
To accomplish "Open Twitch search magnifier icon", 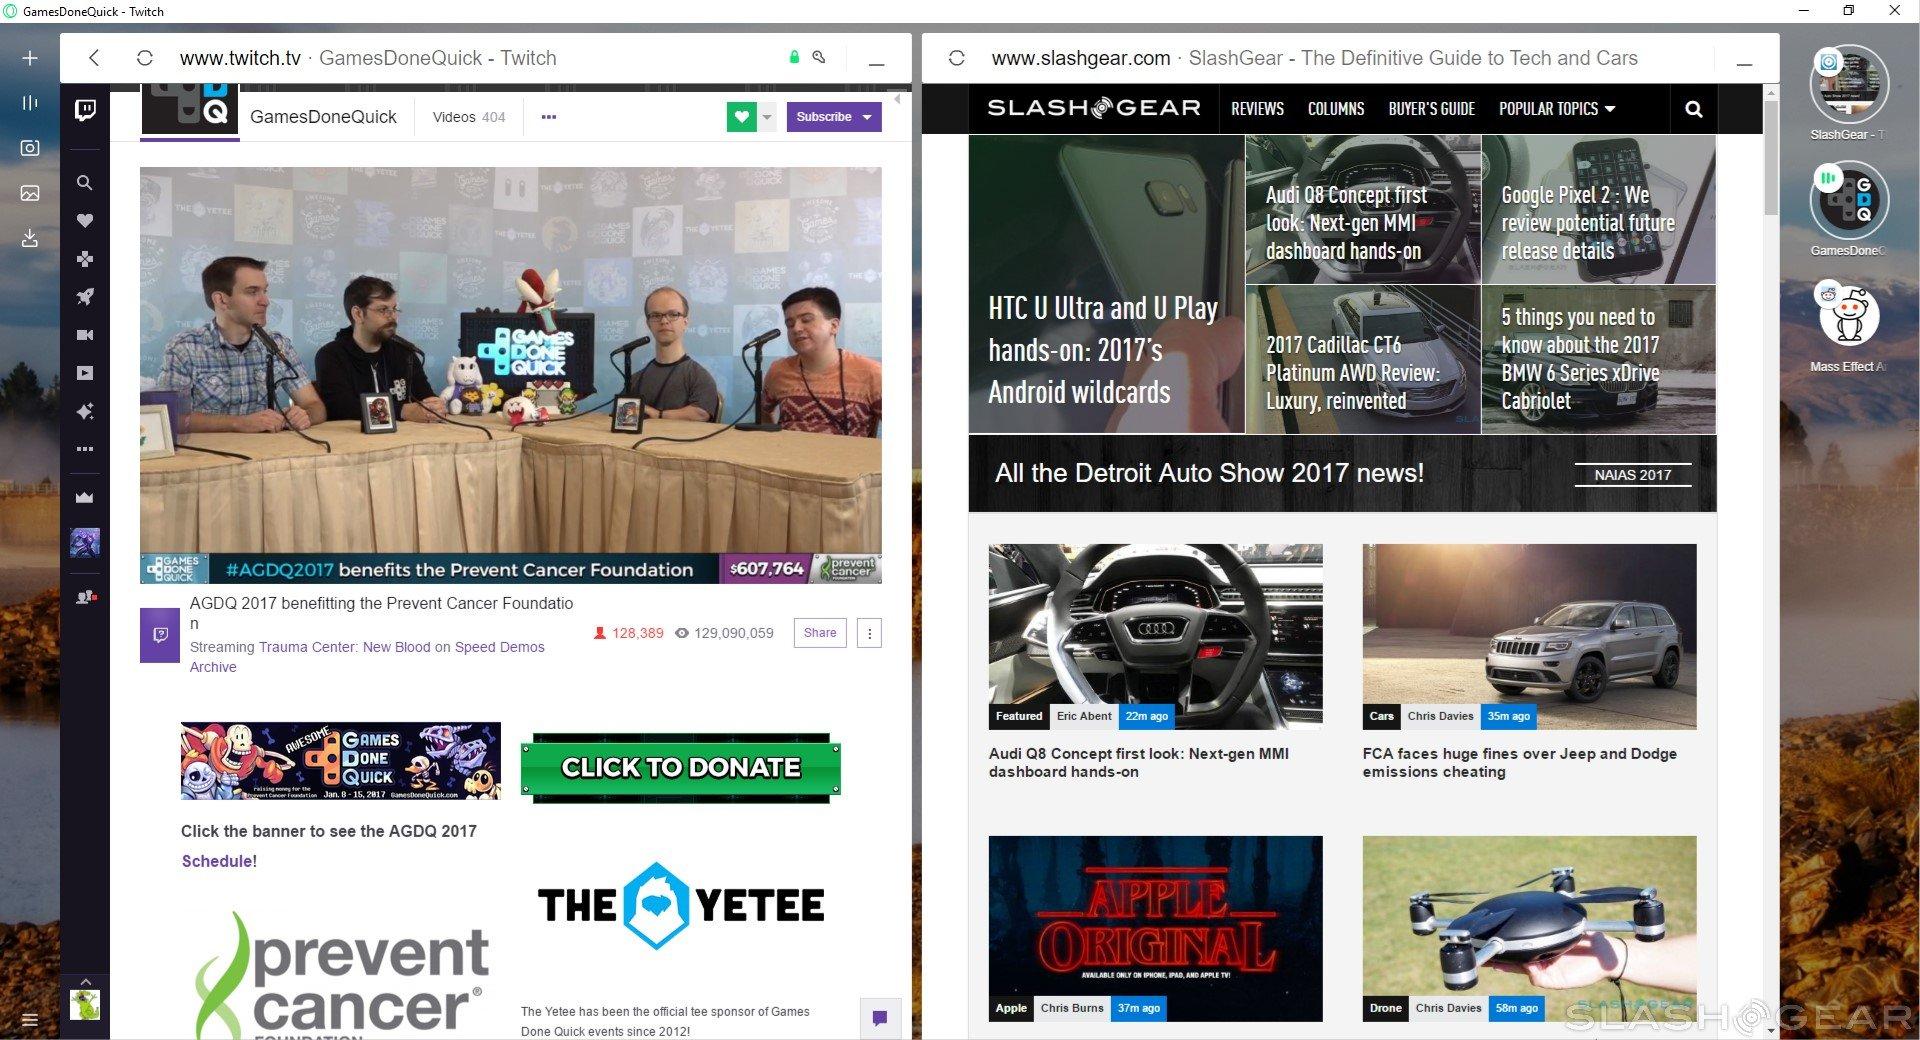I will point(85,183).
